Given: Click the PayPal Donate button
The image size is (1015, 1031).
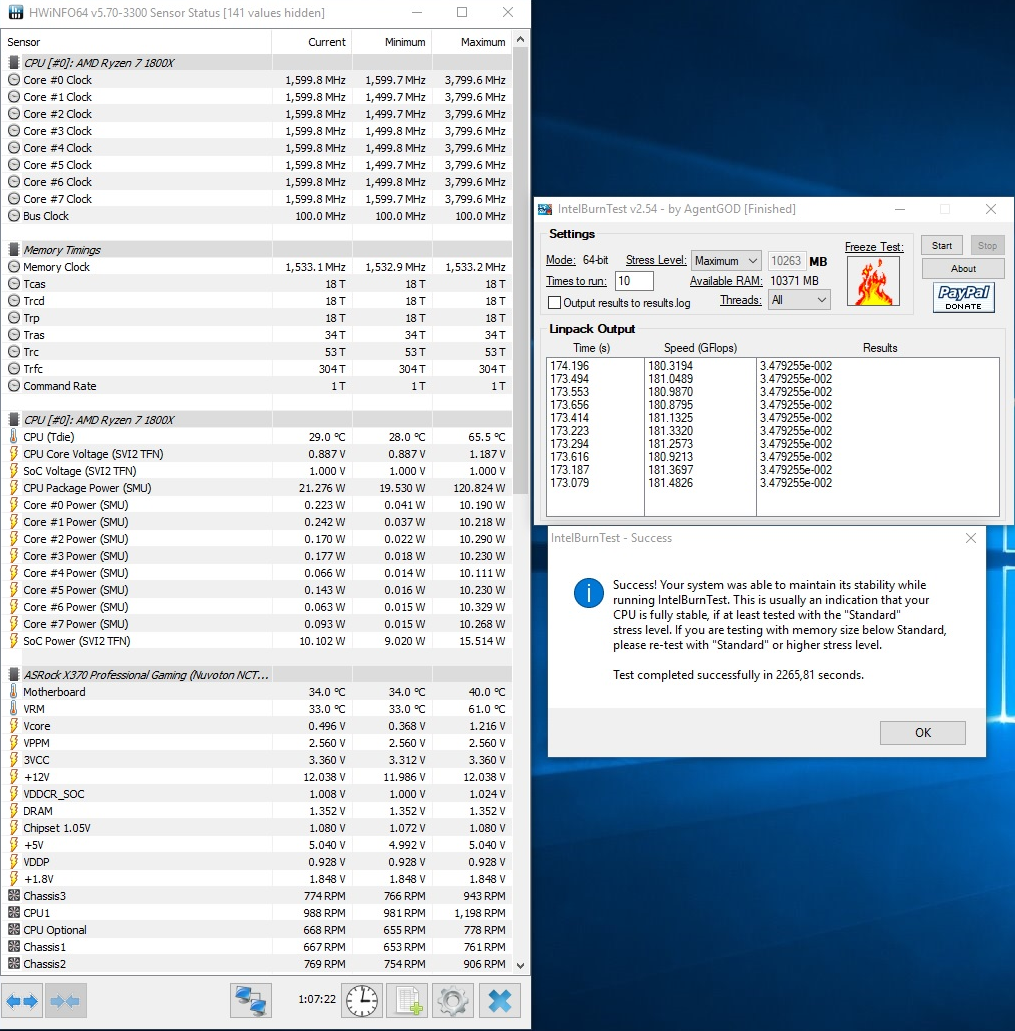Looking at the screenshot, I should [x=963, y=297].
